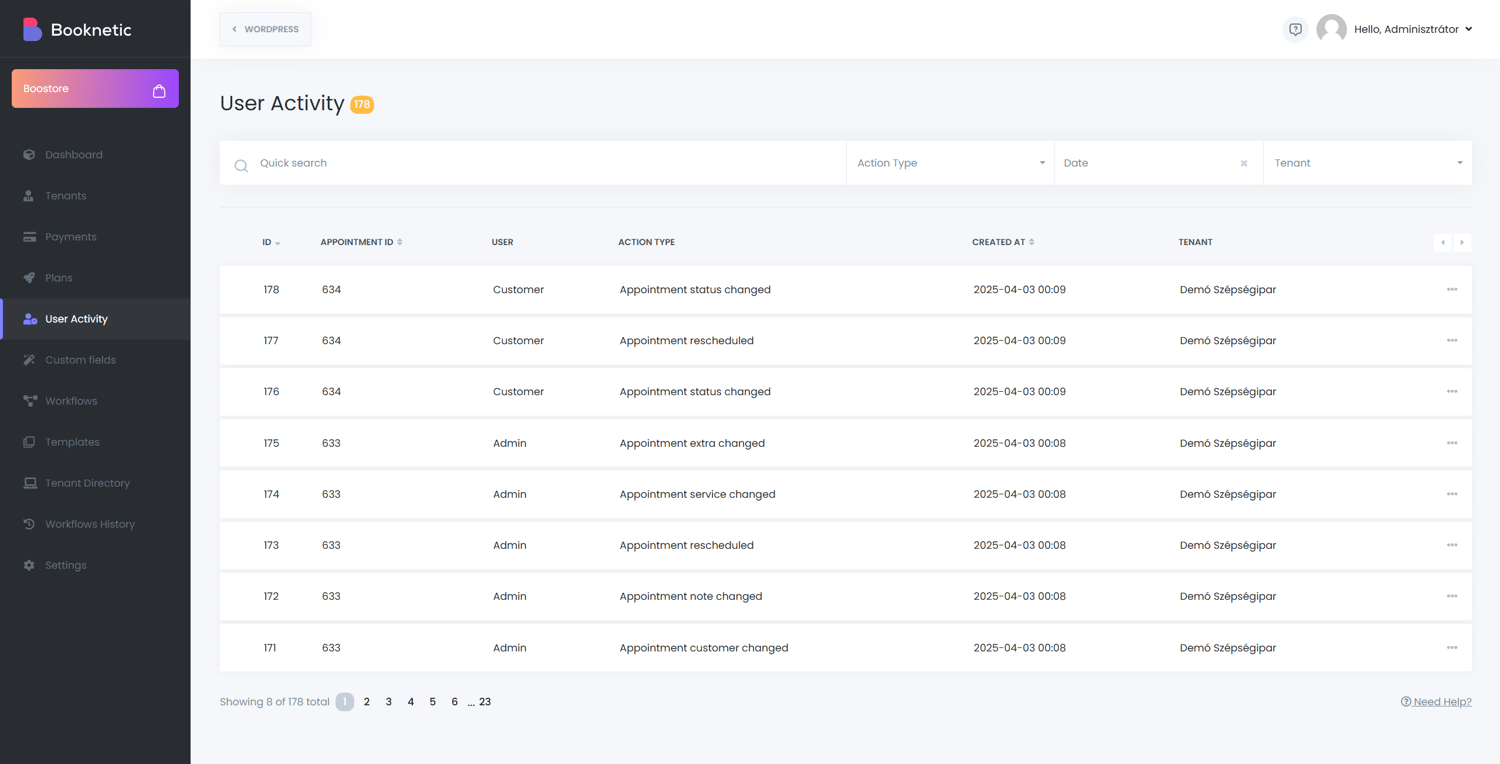Click the administrator avatar picture
The image size is (1500, 764).
coord(1331,29)
